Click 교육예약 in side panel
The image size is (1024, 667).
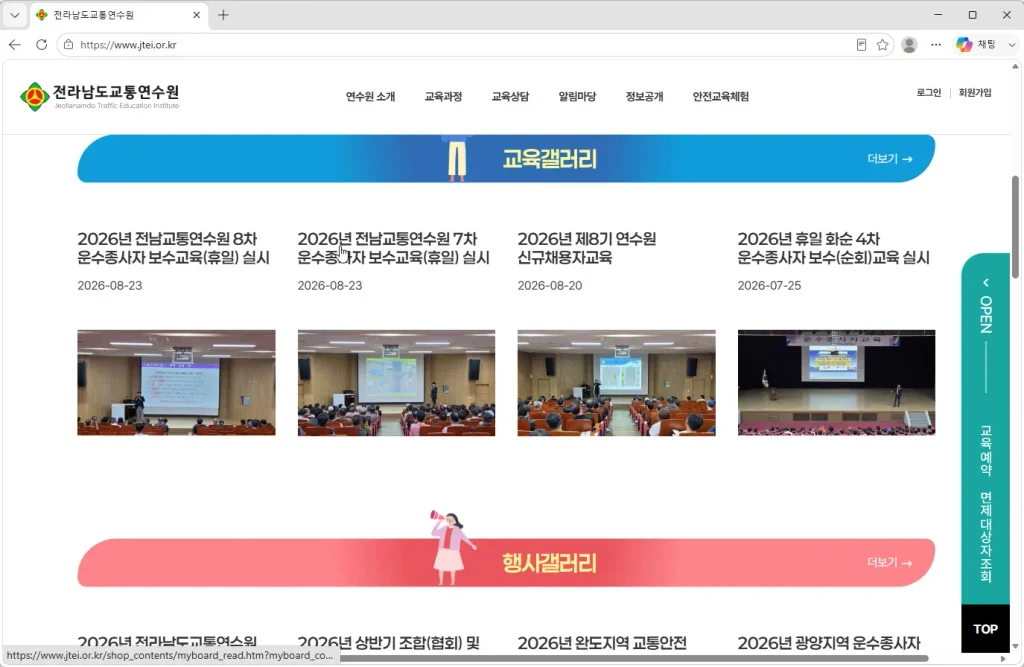click(985, 450)
